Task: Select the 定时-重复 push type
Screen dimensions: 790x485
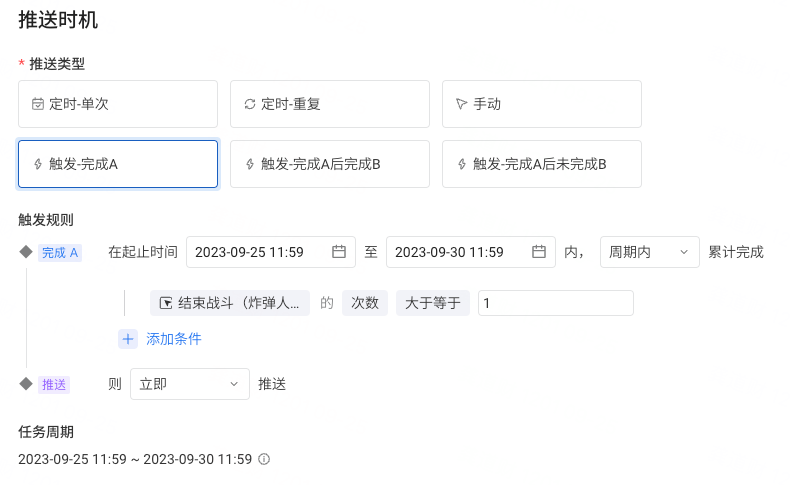Action: tap(330, 104)
